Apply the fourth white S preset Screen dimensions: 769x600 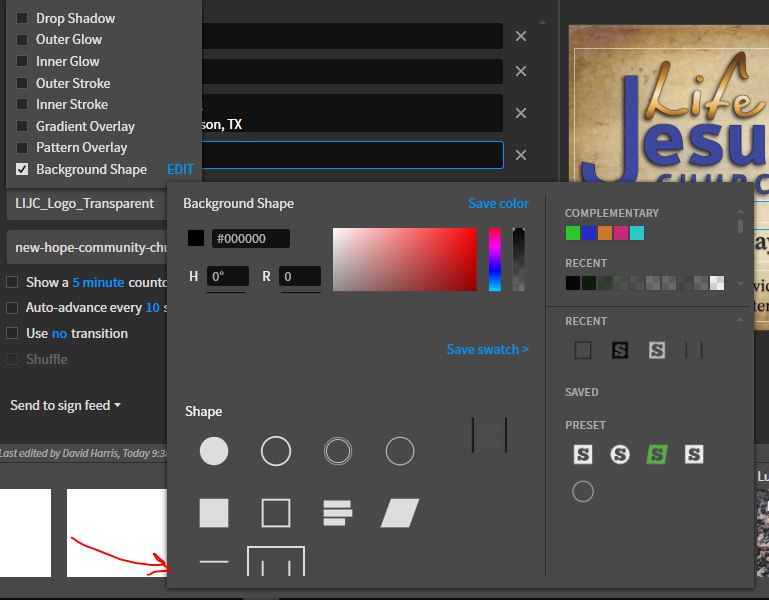click(694, 454)
